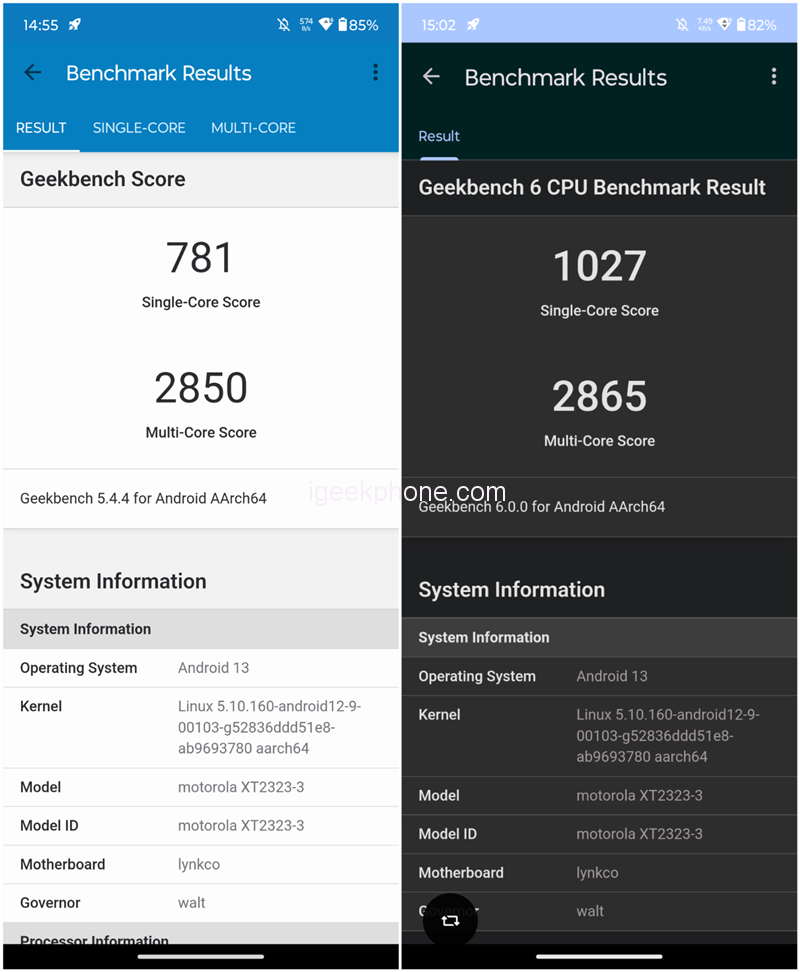Tap the floating screen rotate button
Image resolution: width=800 pixels, height=972 pixels.
tap(450, 920)
